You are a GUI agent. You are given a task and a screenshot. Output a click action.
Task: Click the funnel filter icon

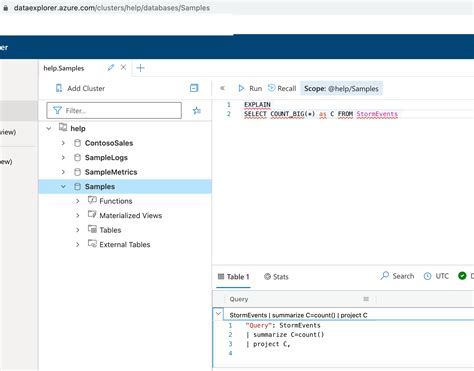pyautogui.click(x=57, y=110)
